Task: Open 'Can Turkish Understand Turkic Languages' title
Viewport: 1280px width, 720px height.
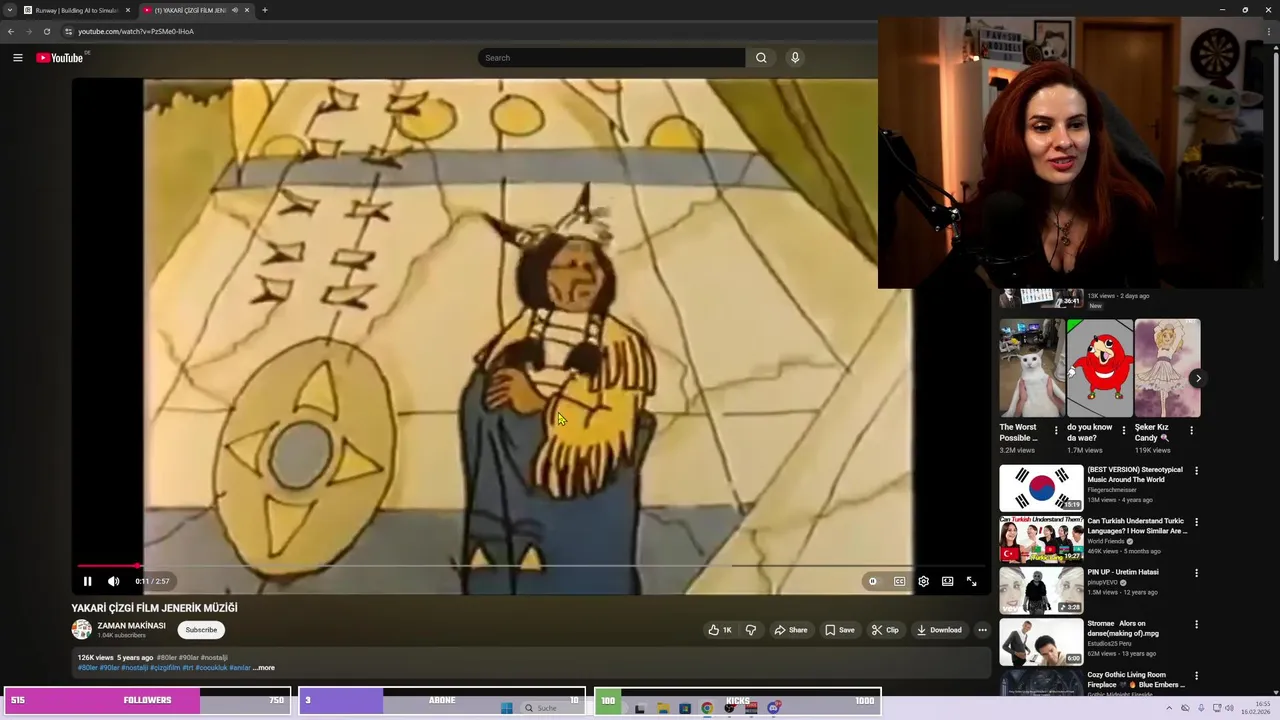Action: point(1137,526)
